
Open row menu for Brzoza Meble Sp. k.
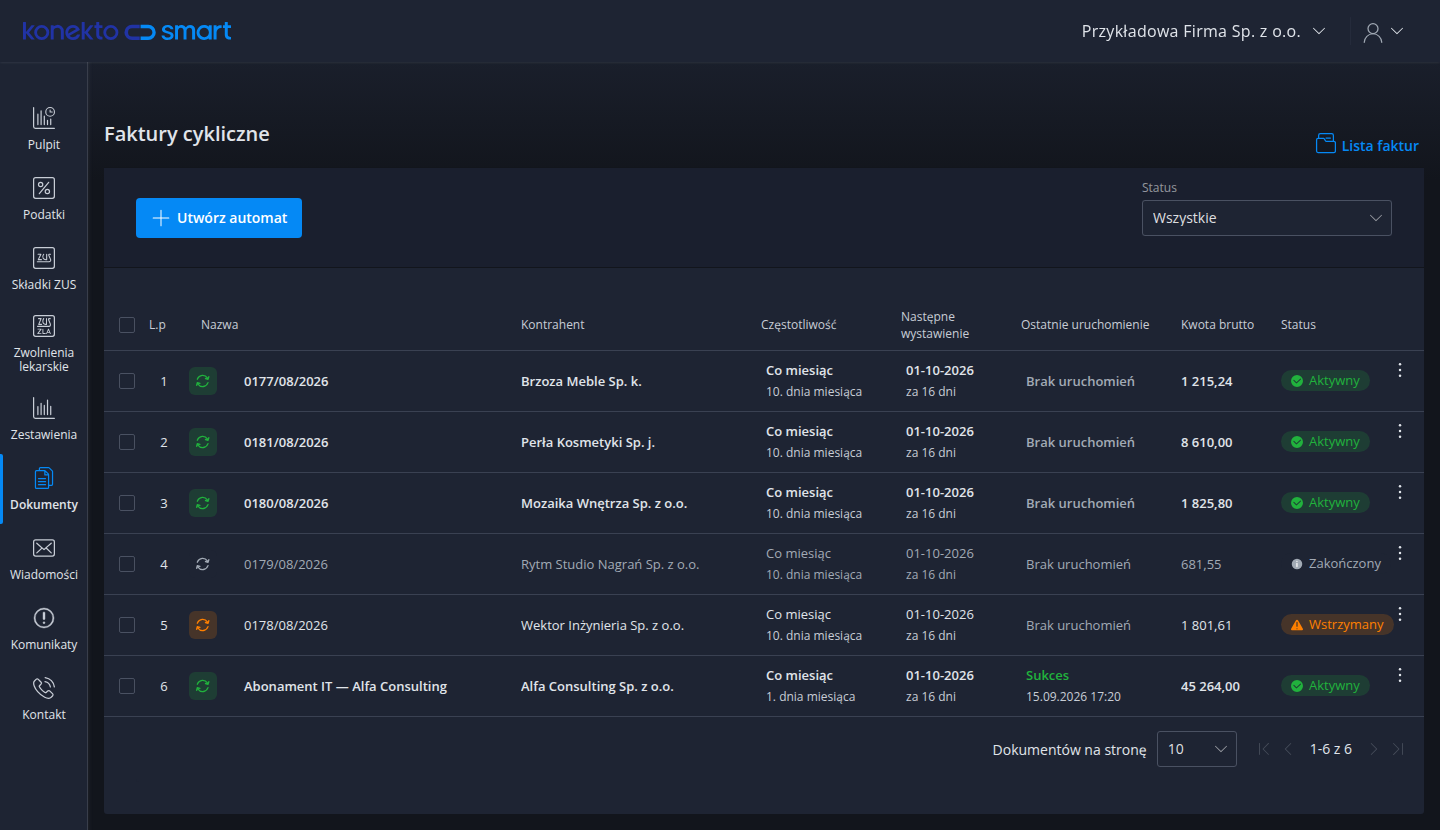pos(1400,370)
